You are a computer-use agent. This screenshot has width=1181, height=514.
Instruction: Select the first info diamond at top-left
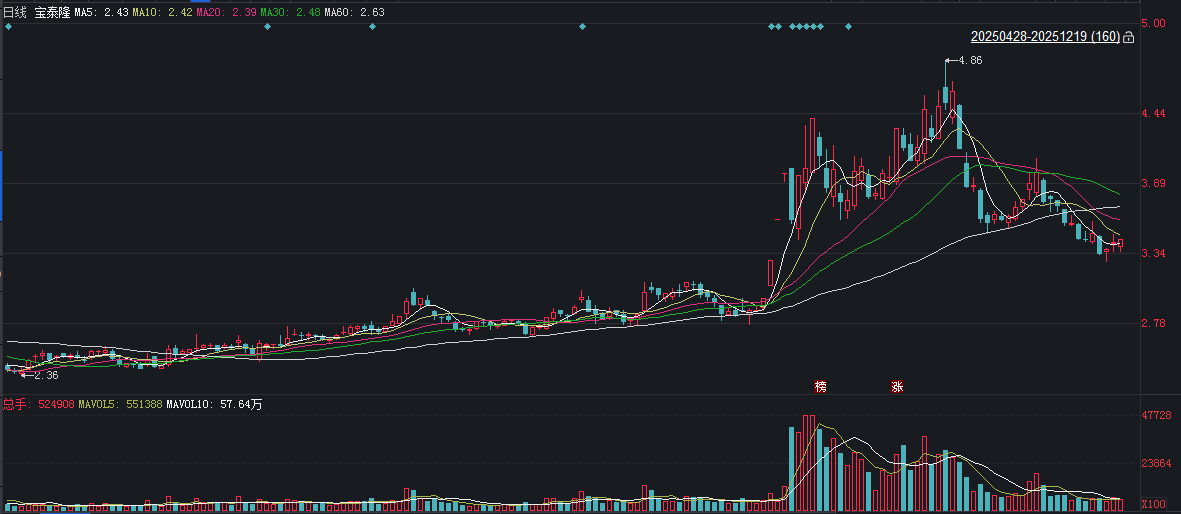[x=8, y=27]
